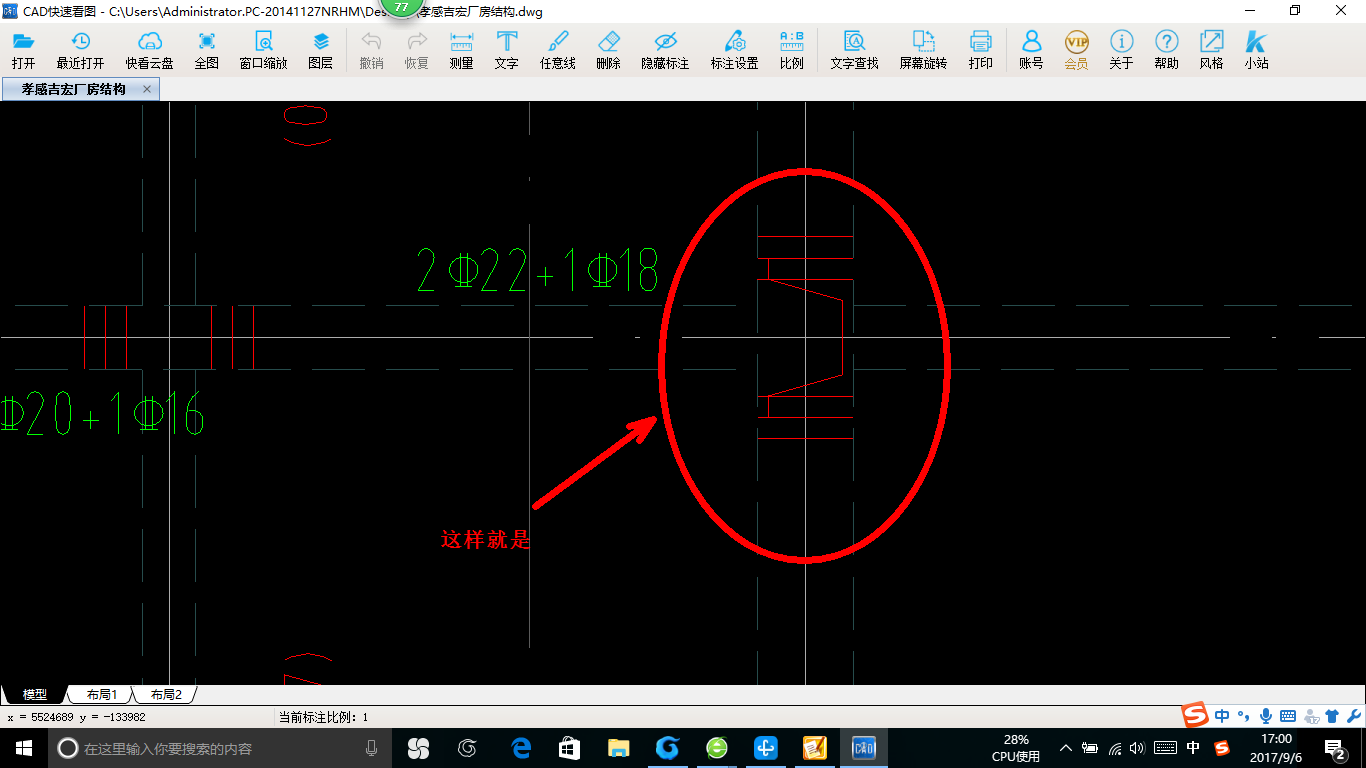The width and height of the screenshot is (1366, 768).
Task: Choose the 任意线 freehand line tool
Action: point(558,50)
